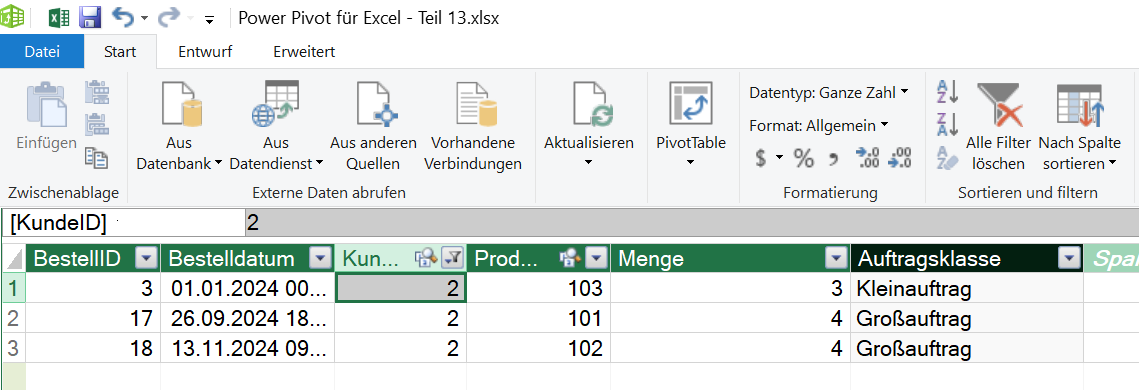Viewport: 1139px width, 390px height.
Task: Click the redo arrow icon
Action: pyautogui.click(x=169, y=17)
